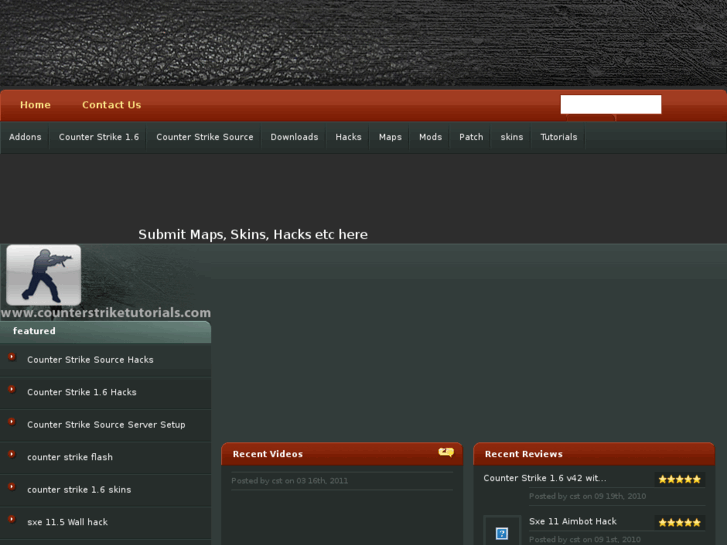Image resolution: width=727 pixels, height=545 pixels.
Task: Click the www.counterstriketutorials.com site title
Action: coord(106,313)
